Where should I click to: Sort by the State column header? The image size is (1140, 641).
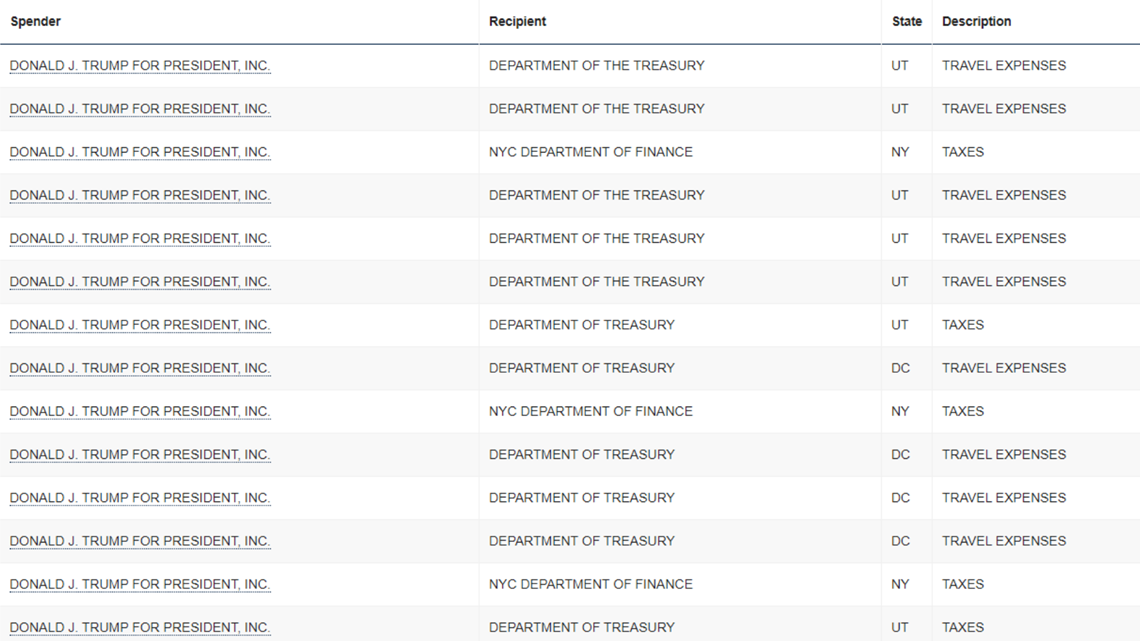tap(907, 21)
